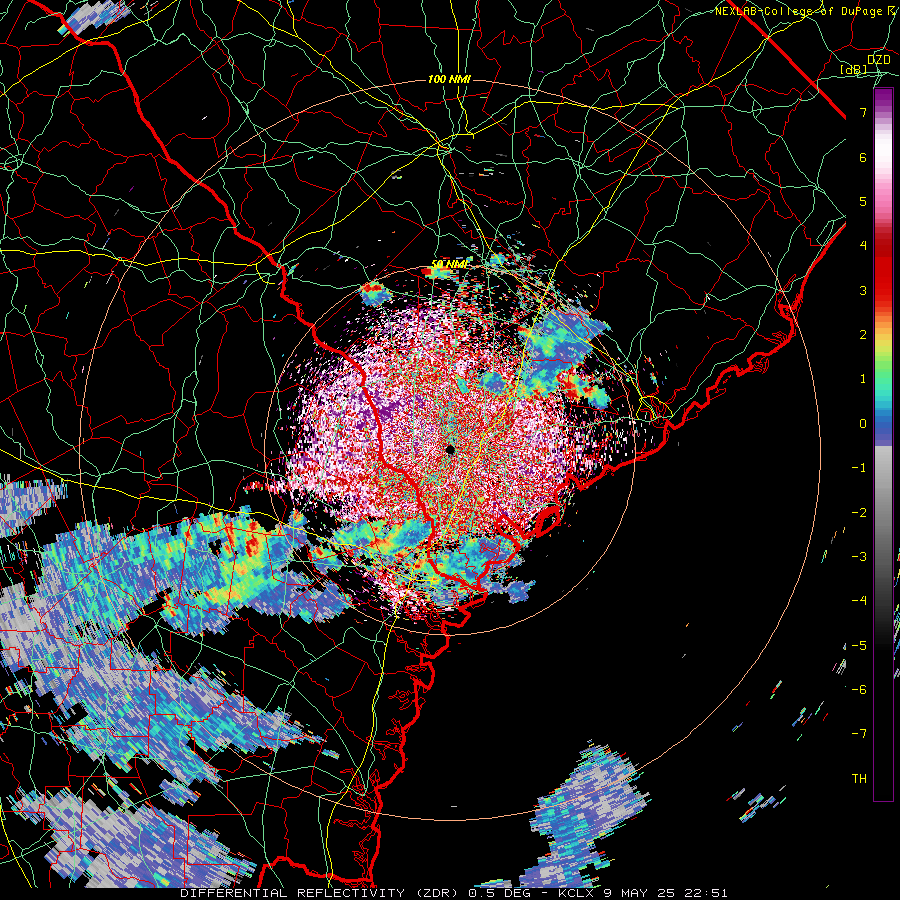Click the 2 value on the color scale
The image size is (900, 900).
click(x=863, y=335)
